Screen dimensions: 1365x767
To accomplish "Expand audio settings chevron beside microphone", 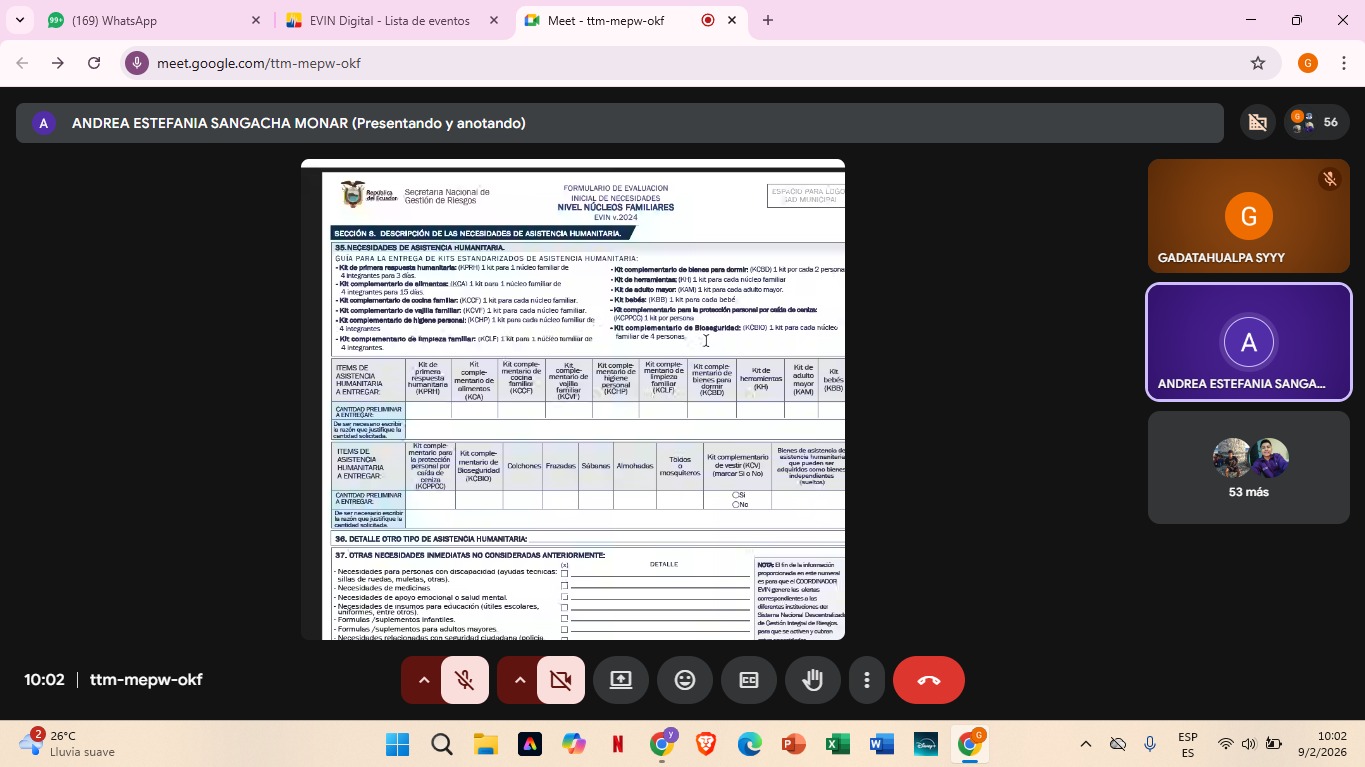I will pyautogui.click(x=423, y=680).
